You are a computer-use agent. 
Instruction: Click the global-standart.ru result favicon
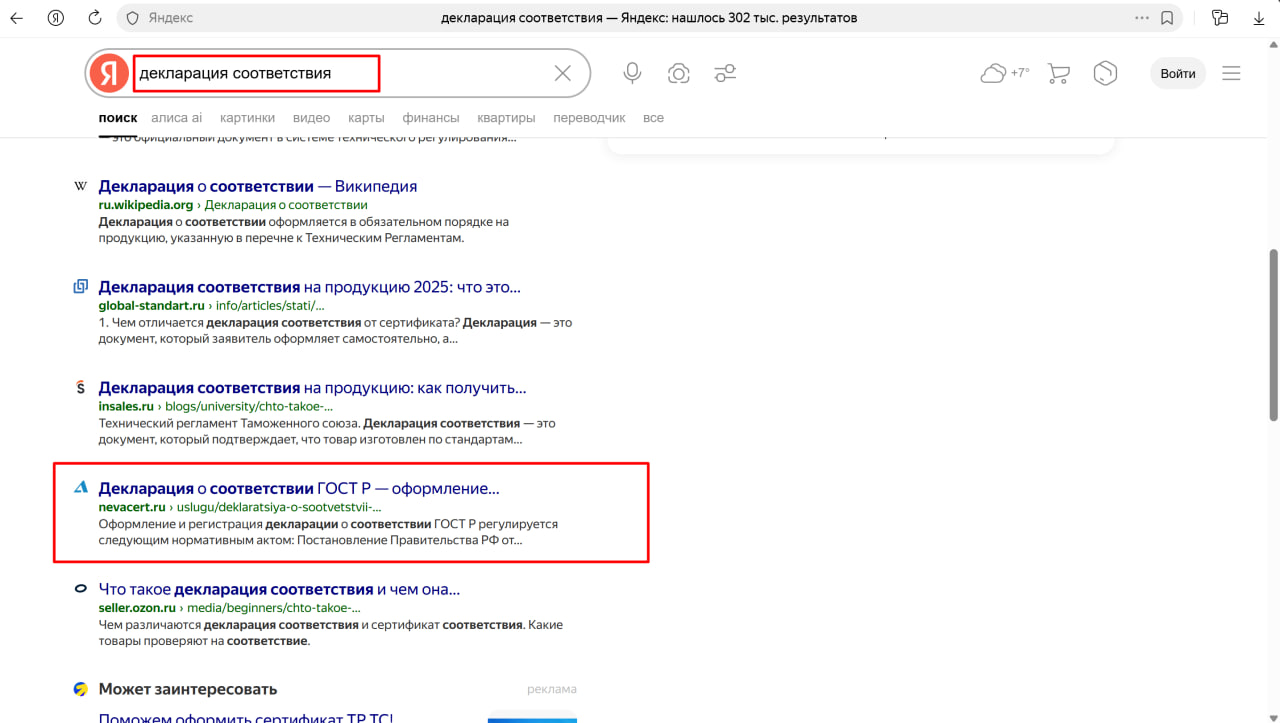81,287
